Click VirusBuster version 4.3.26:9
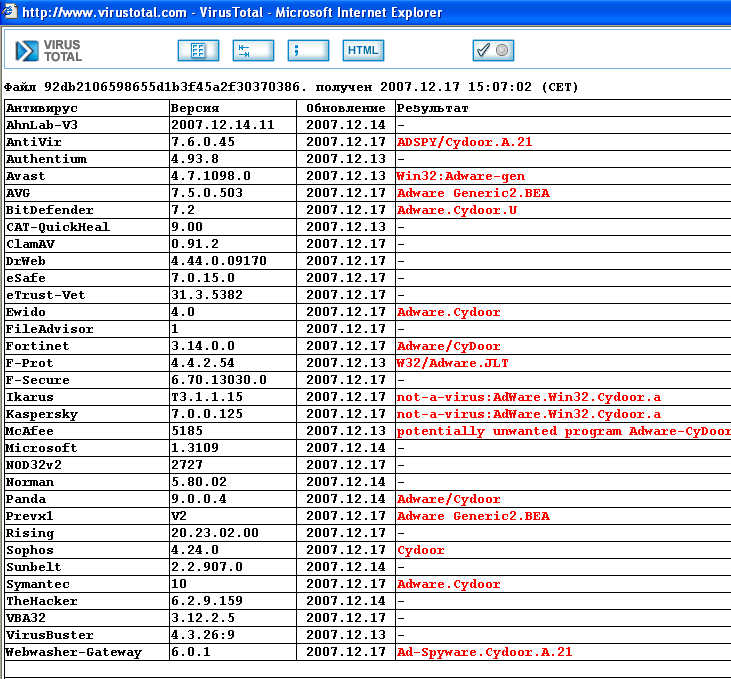731x679 pixels. tap(203, 635)
